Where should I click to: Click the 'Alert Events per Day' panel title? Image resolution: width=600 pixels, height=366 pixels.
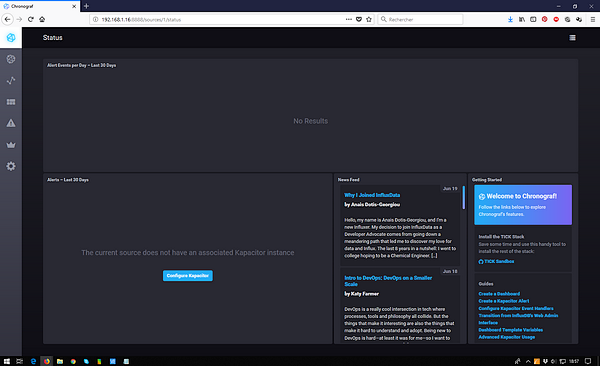[81, 65]
